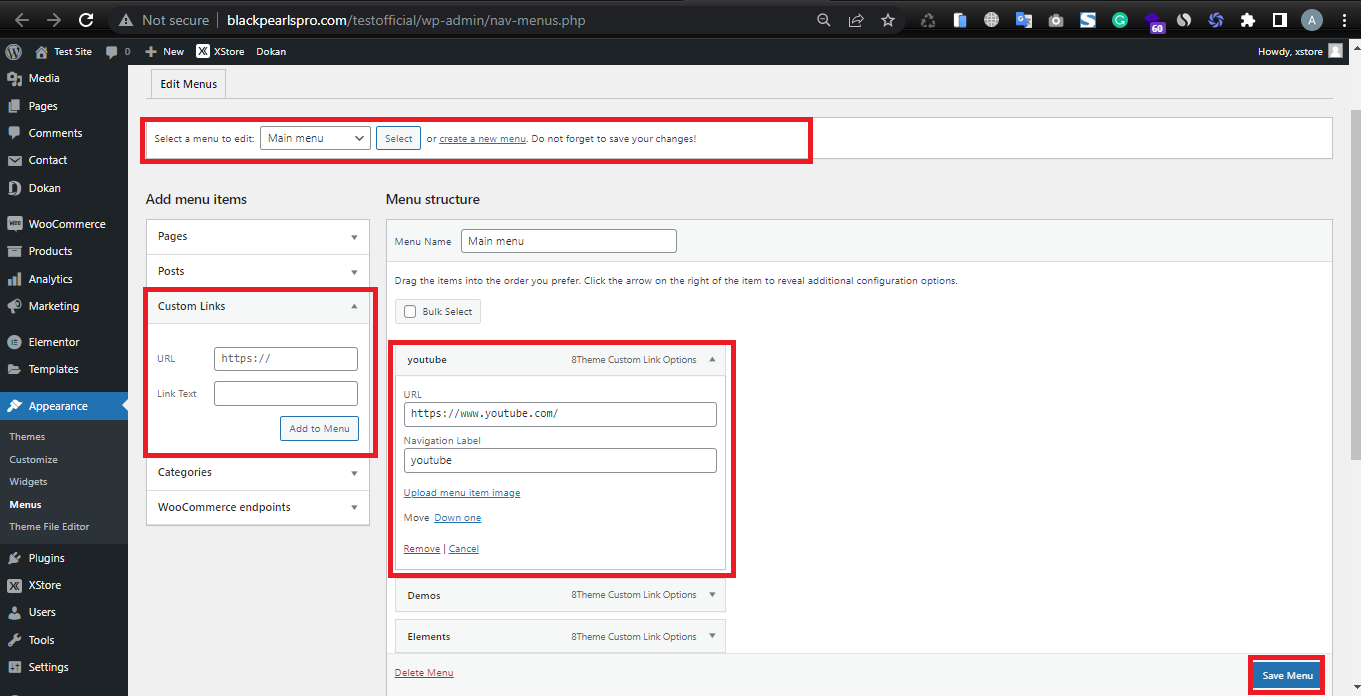Click the Templates folder icon
Screen dimensions: 1361x696
[14, 369]
